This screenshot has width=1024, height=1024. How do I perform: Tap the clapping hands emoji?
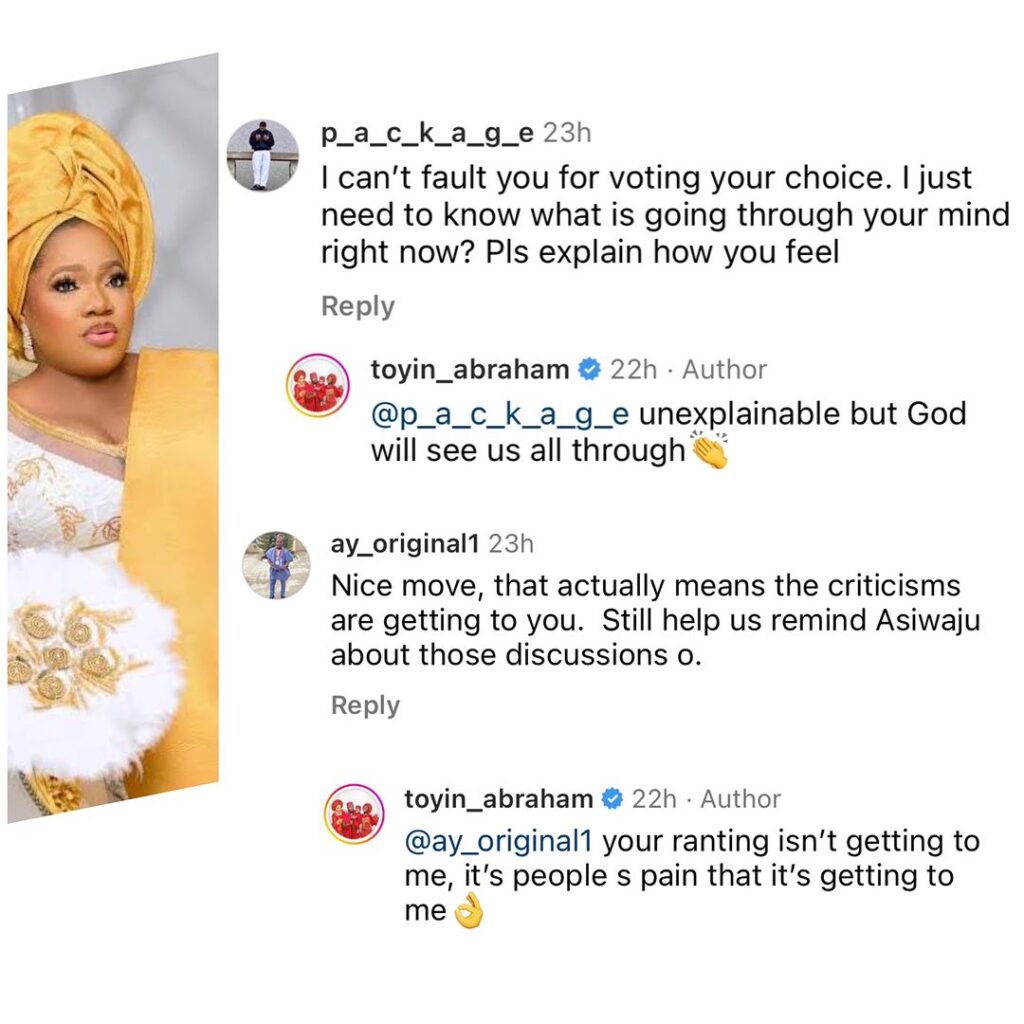point(711,452)
